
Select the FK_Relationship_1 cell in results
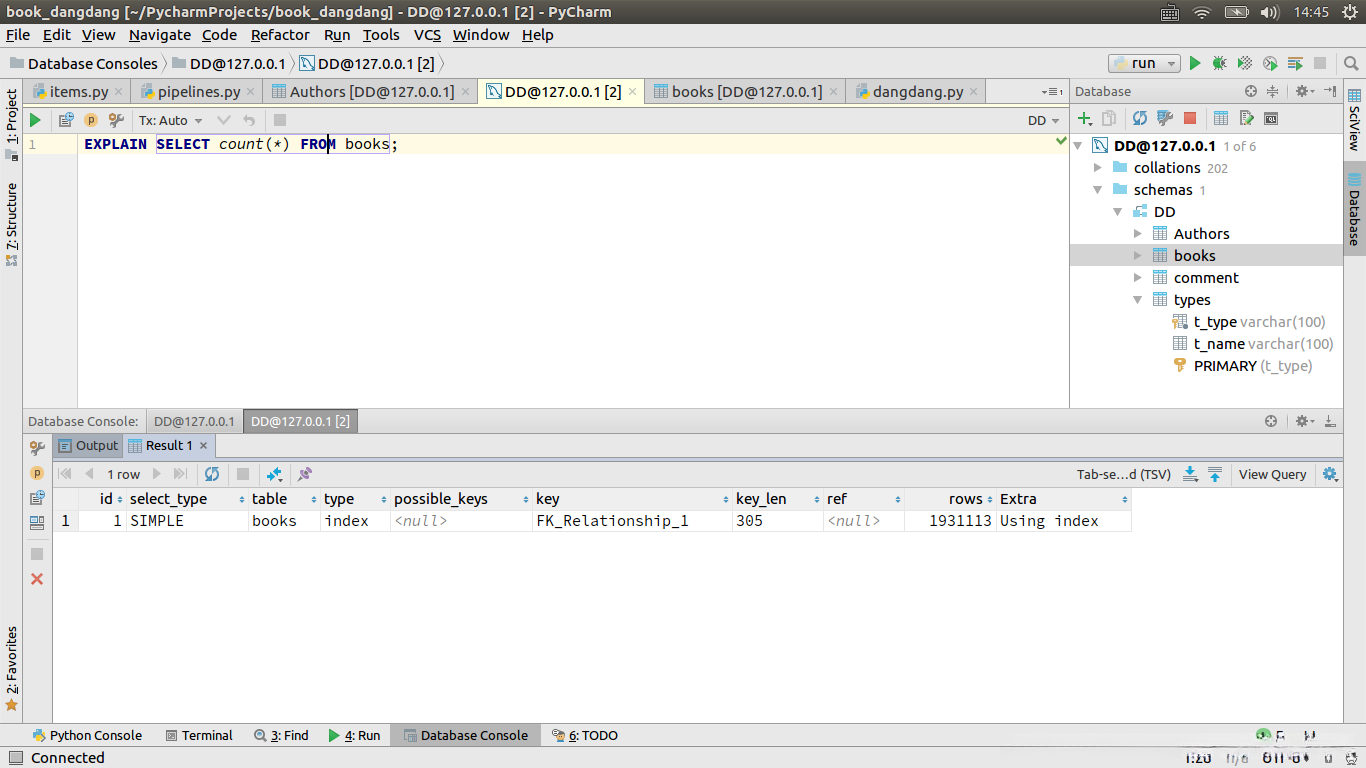(632, 521)
